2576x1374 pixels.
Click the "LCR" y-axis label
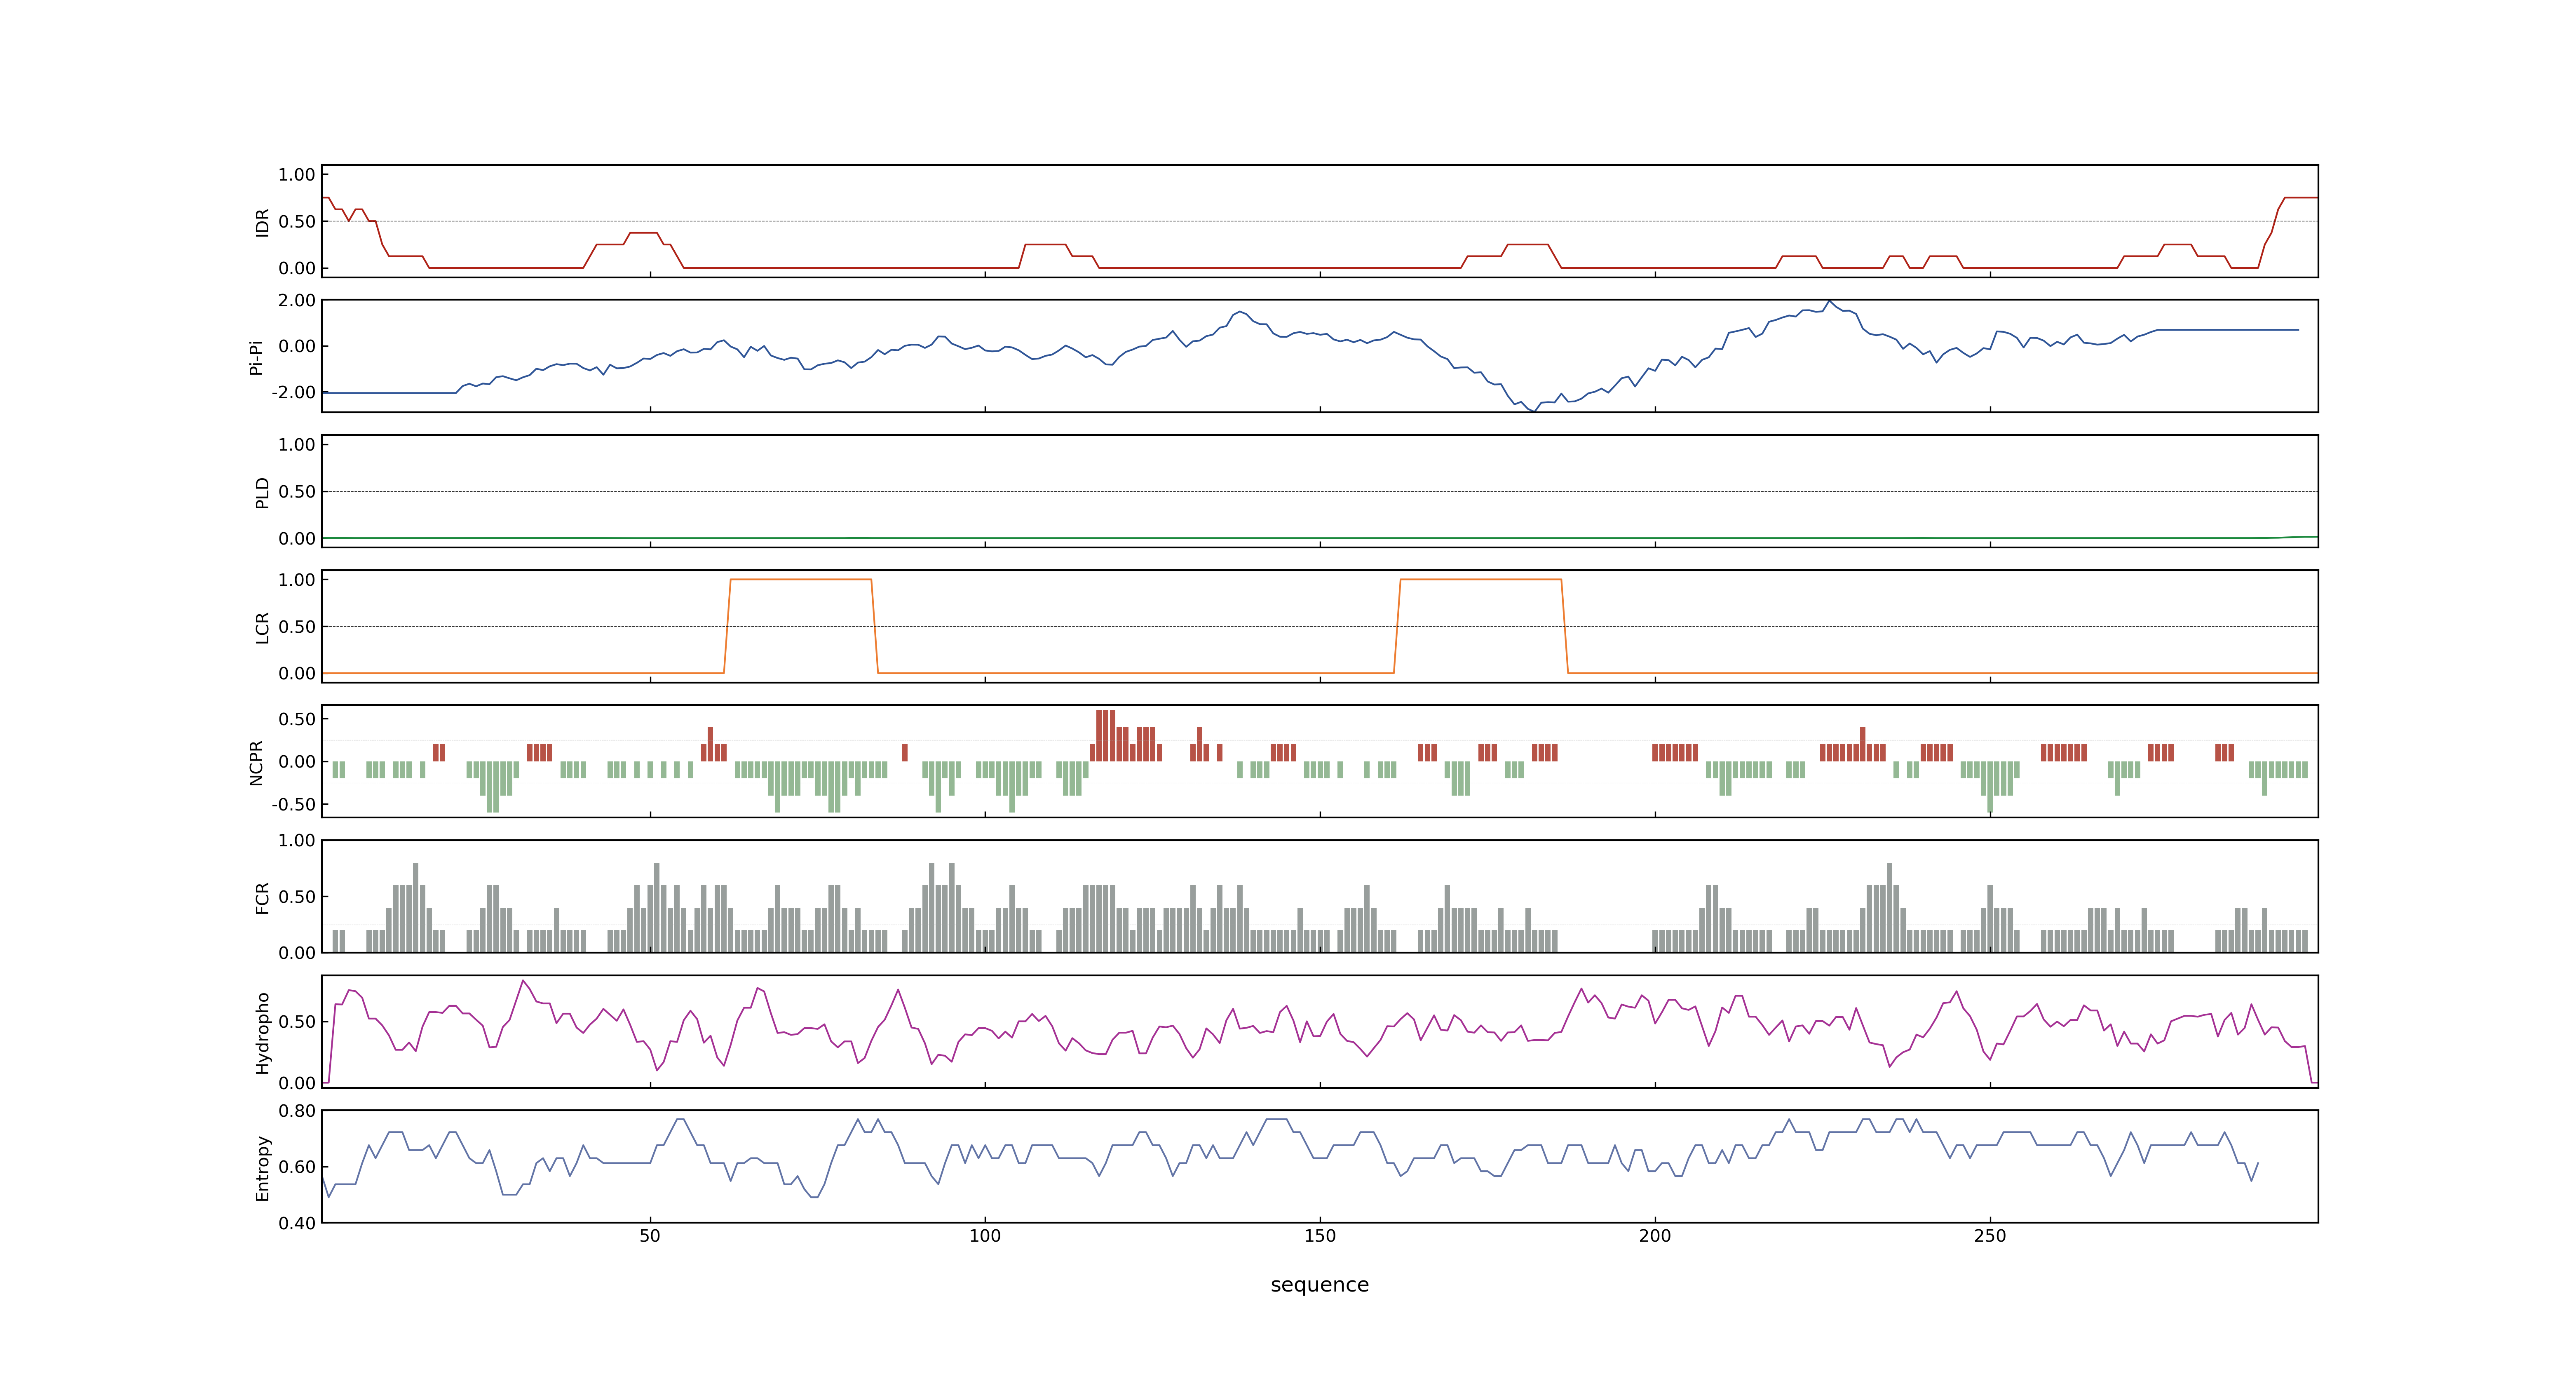pyautogui.click(x=262, y=627)
